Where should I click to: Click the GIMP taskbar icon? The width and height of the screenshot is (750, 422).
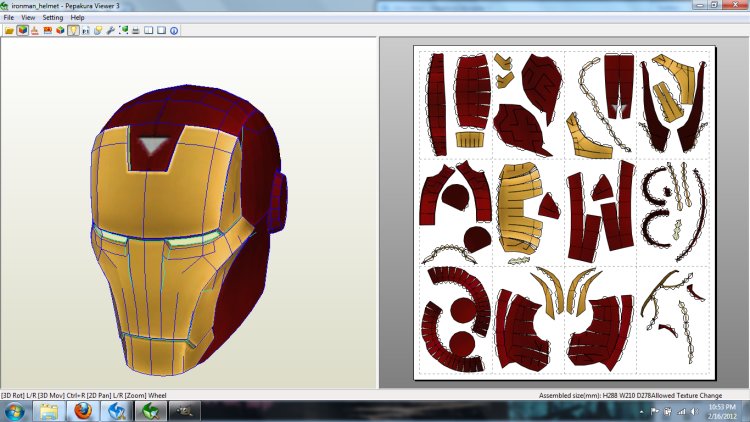pos(184,411)
